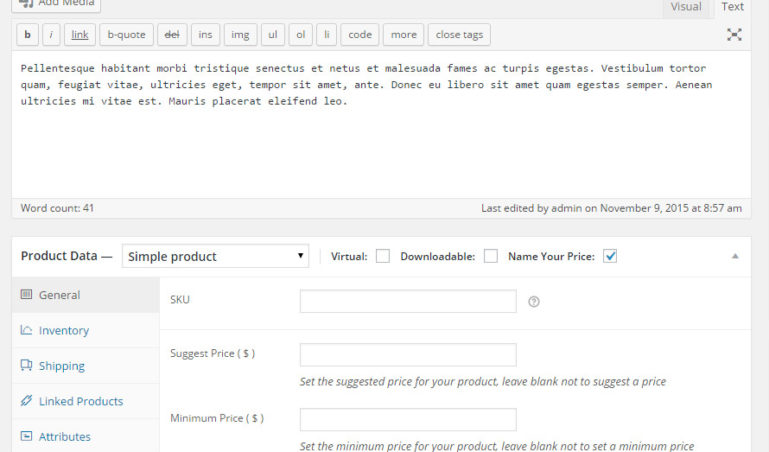
Task: Click into the SKU input field
Action: coord(408,301)
